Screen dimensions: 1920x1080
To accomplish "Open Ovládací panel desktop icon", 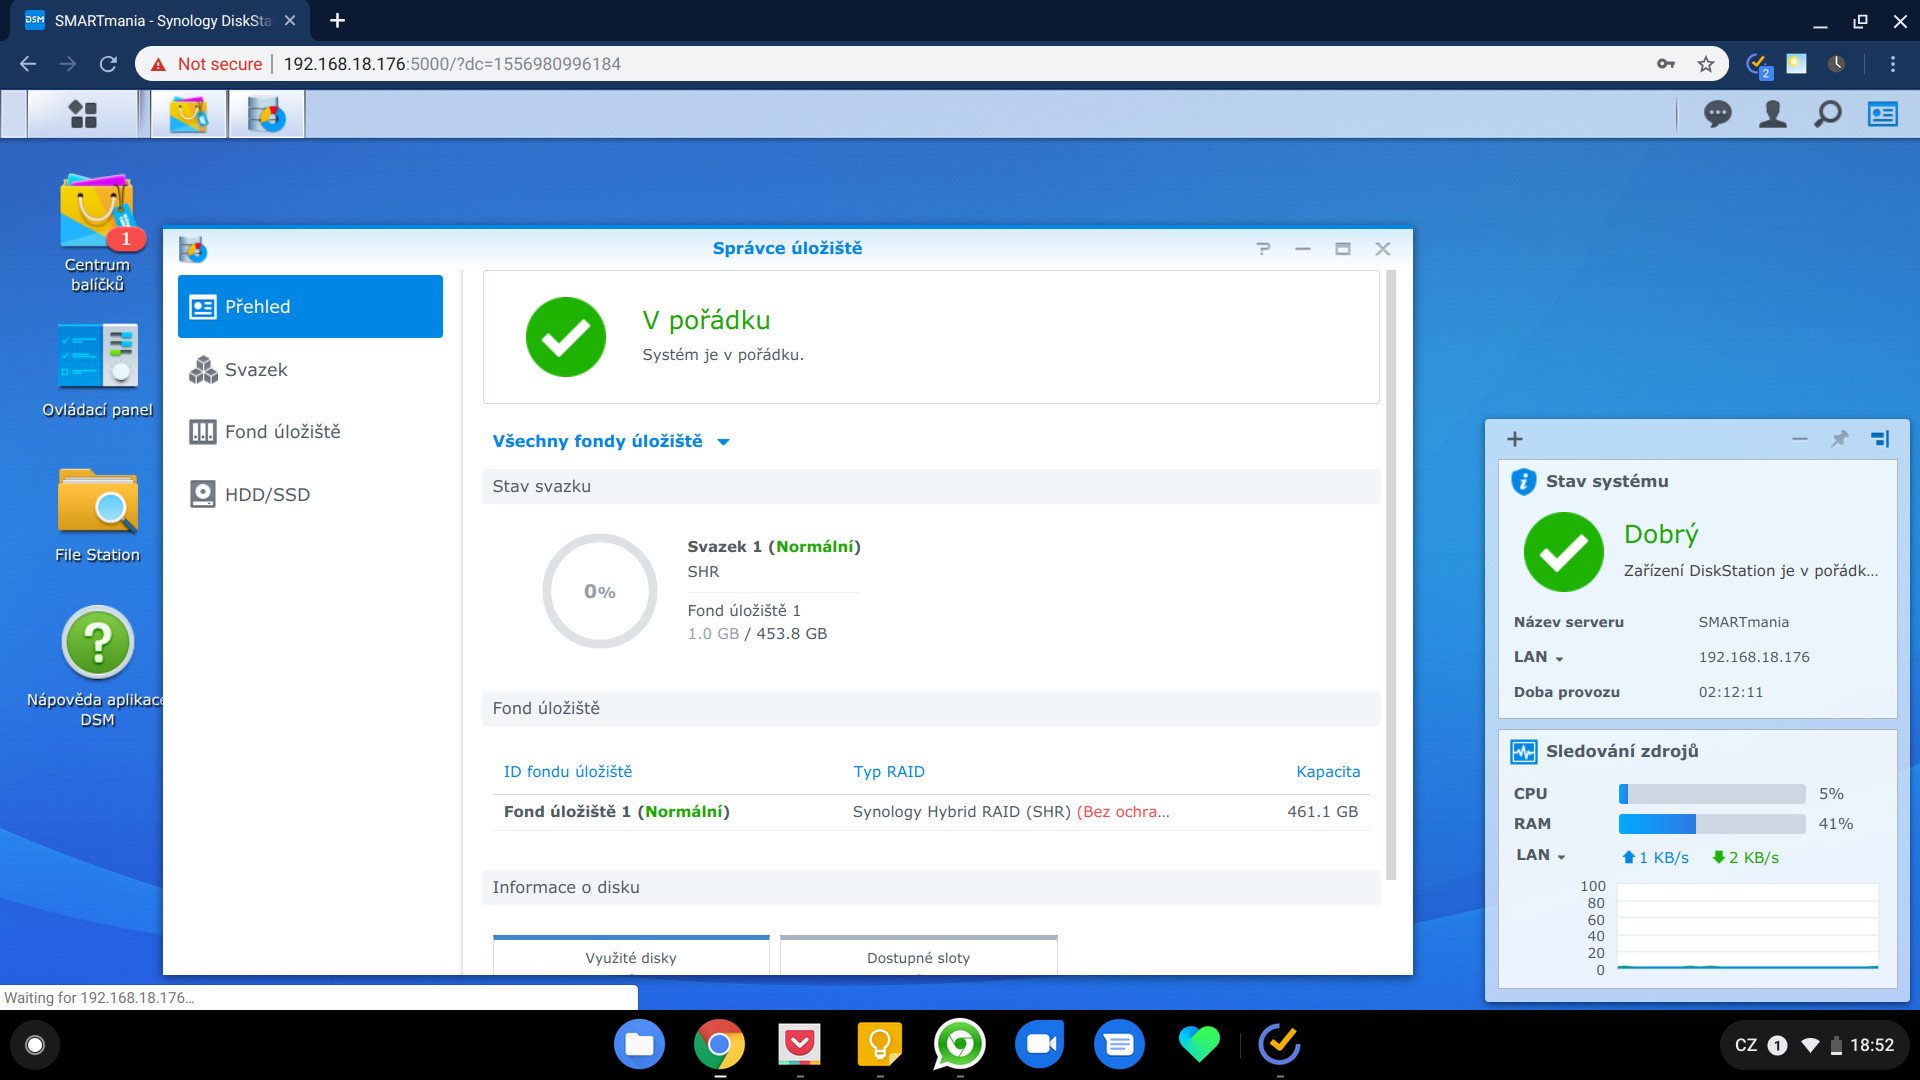I will tap(97, 370).
